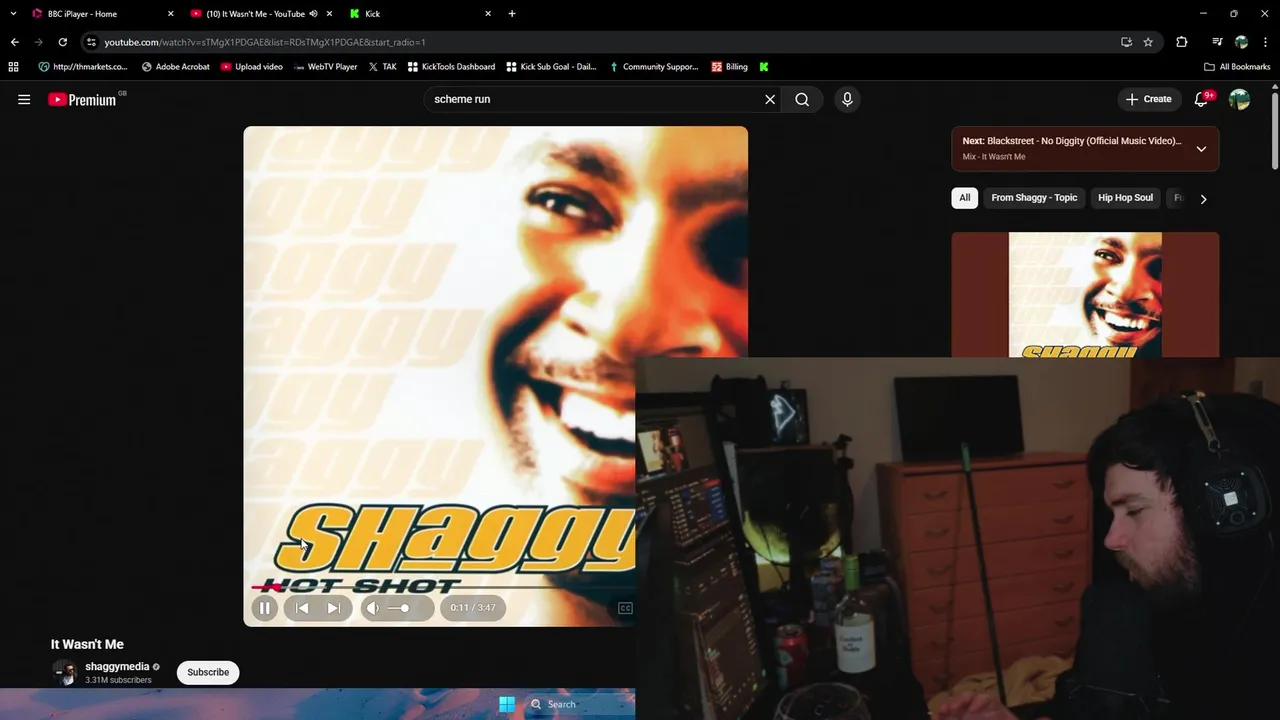Open the media control icon in toolbar
Viewport: 1280px width, 720px height.
(1217, 42)
